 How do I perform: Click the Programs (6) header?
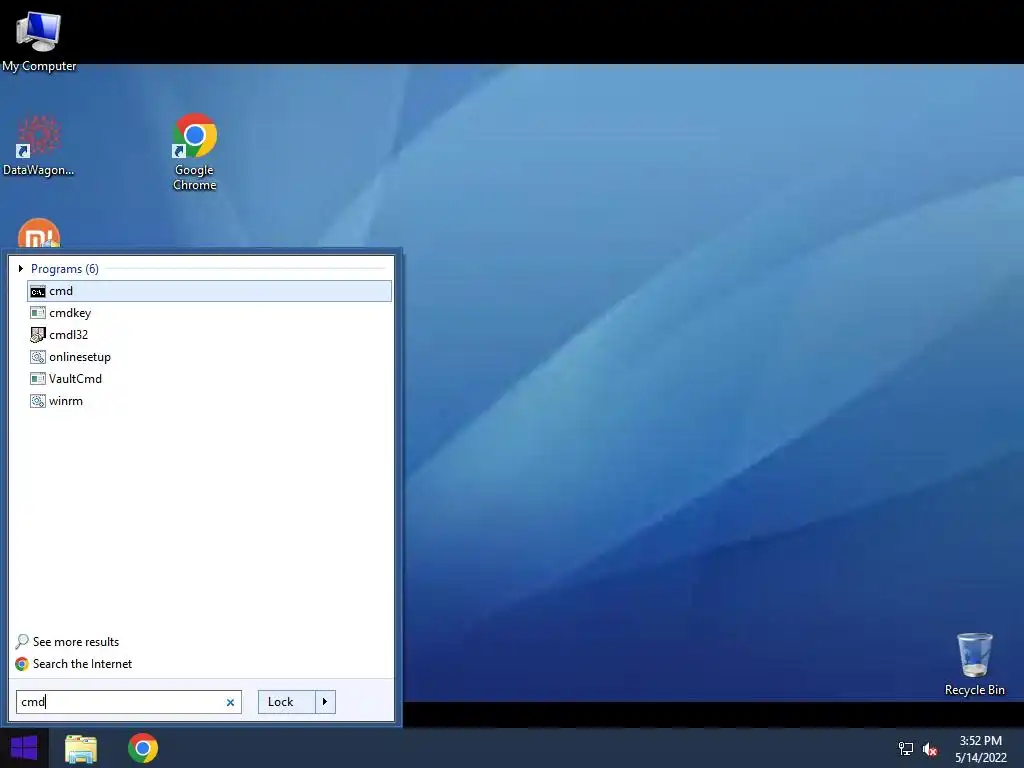pyautogui.click(x=65, y=269)
